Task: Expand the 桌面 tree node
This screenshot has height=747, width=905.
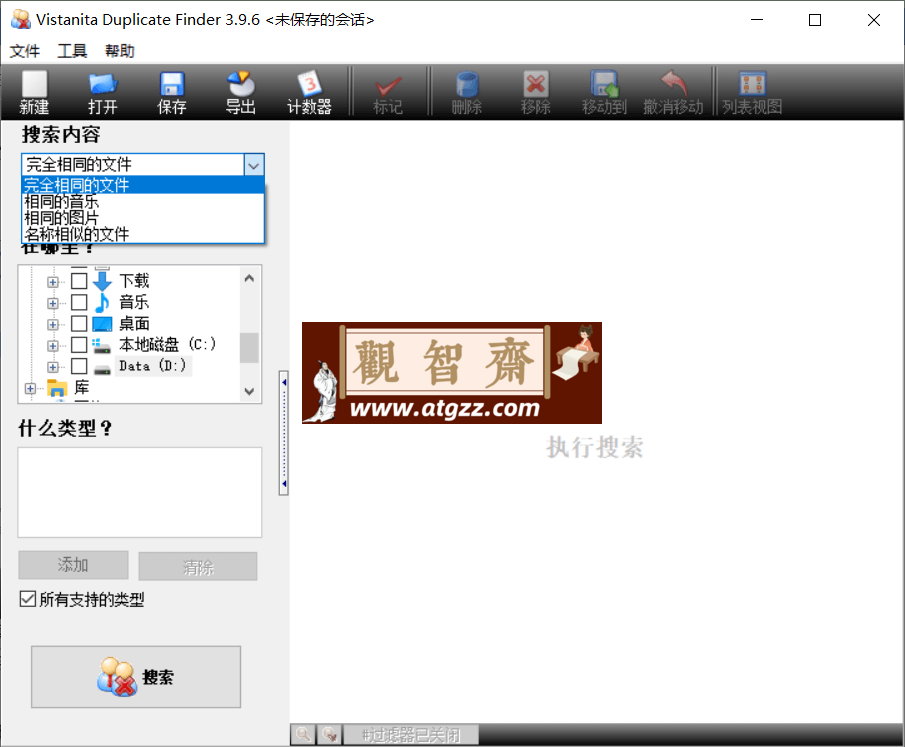Action: [x=53, y=324]
